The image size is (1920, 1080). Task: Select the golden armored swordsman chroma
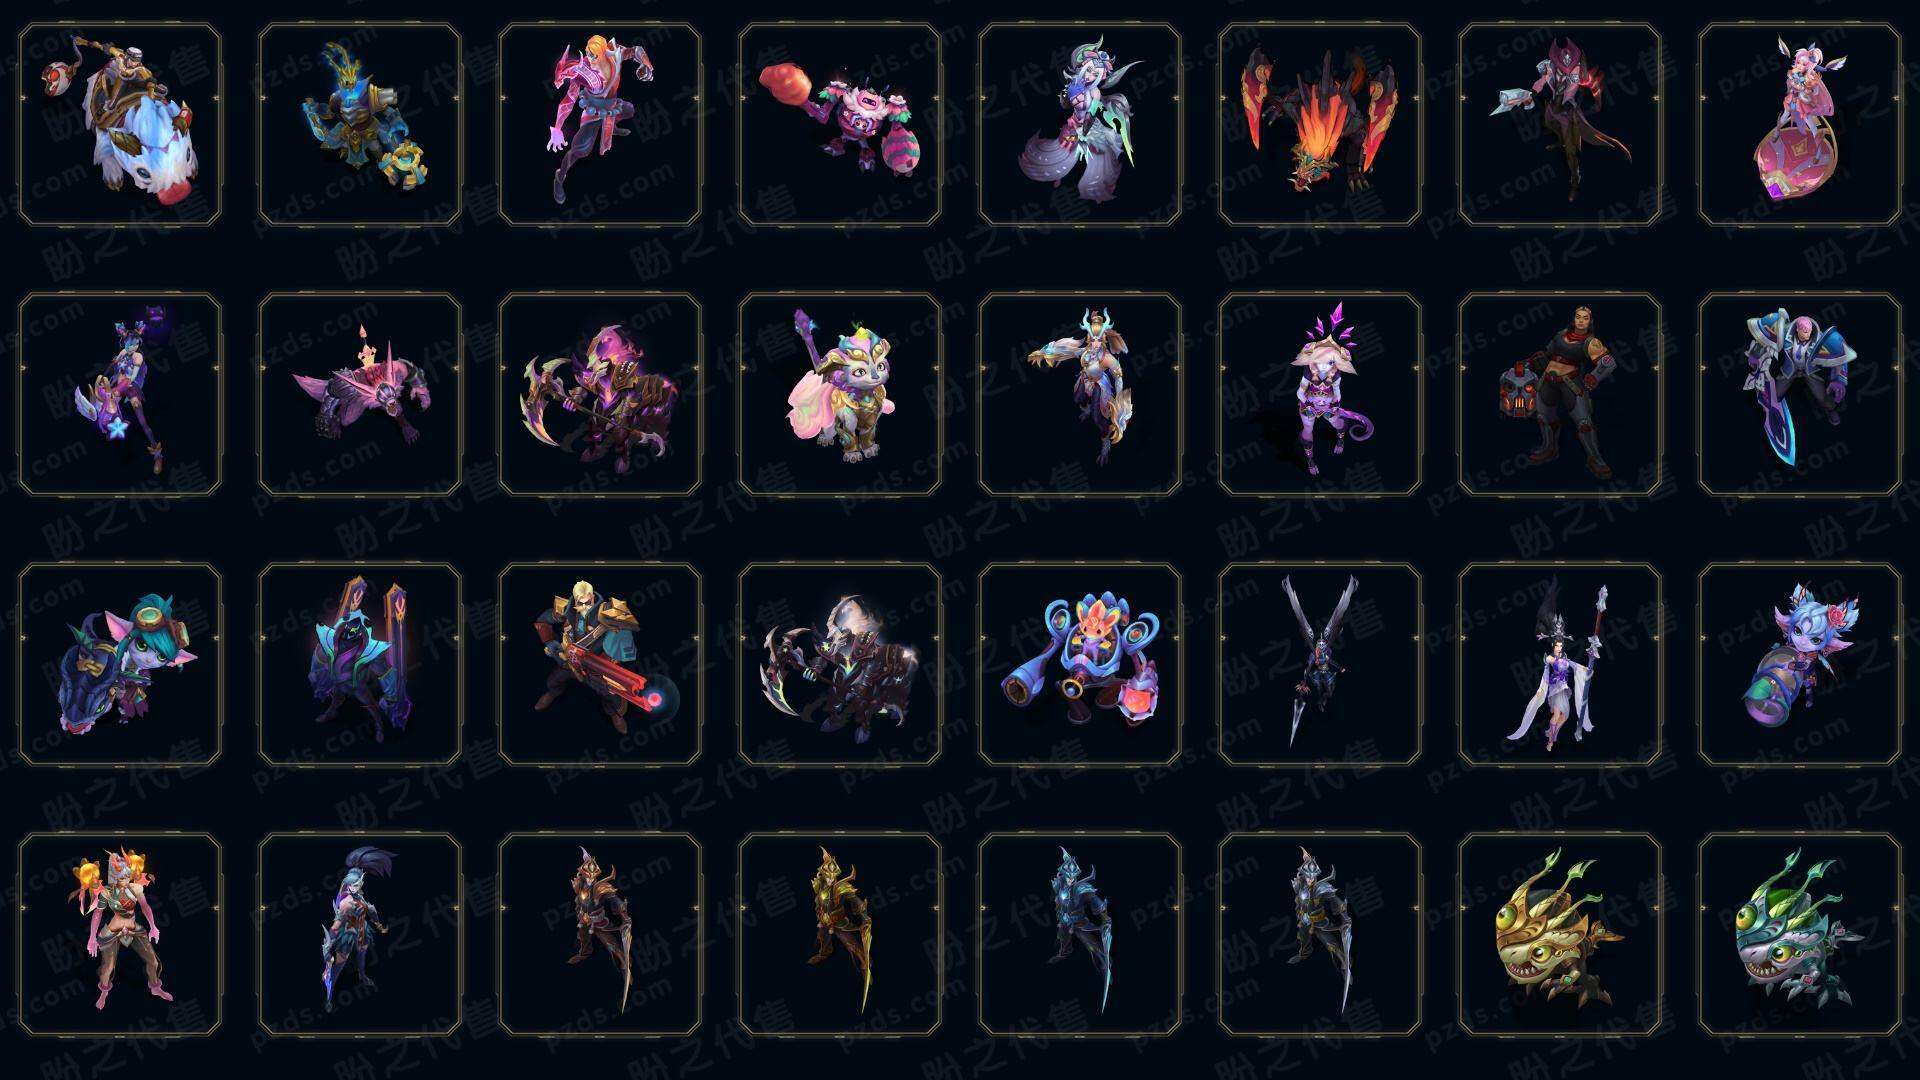[x=840, y=934]
